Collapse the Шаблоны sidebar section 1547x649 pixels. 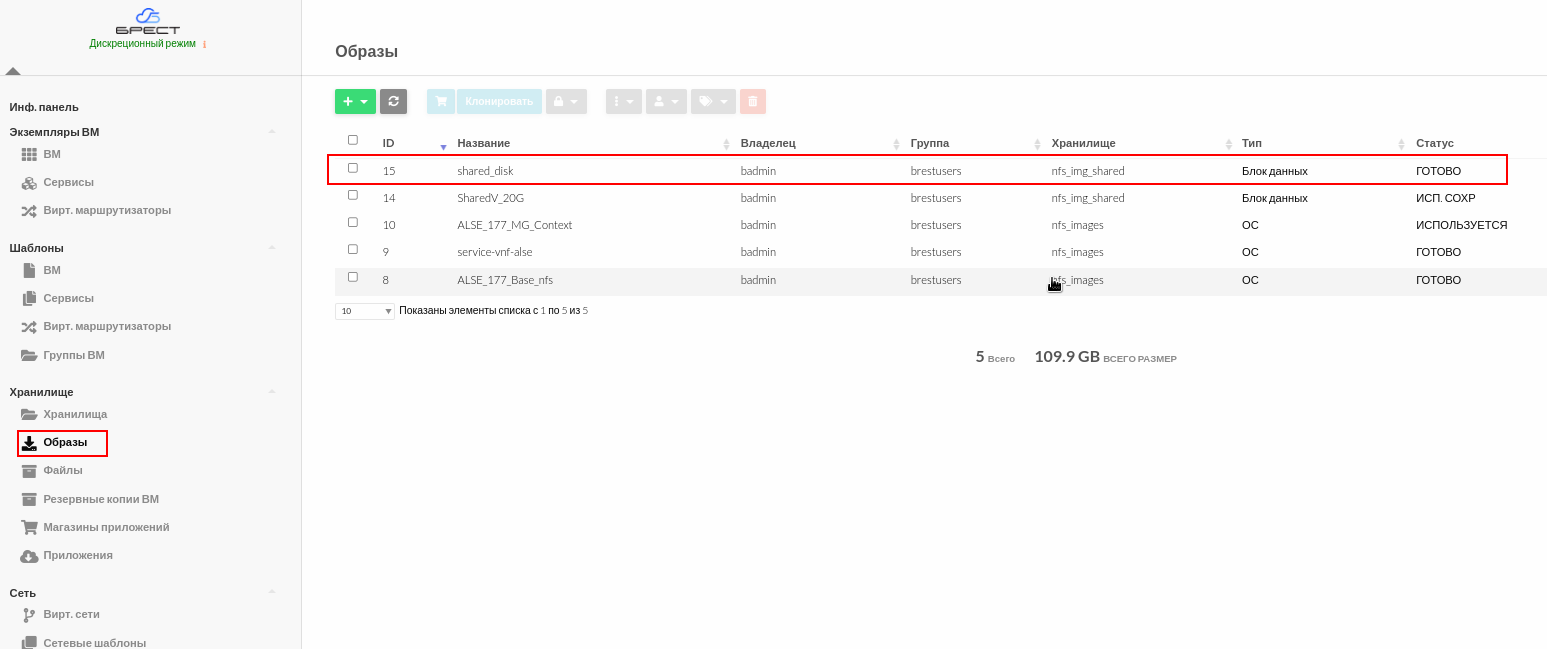tap(271, 247)
